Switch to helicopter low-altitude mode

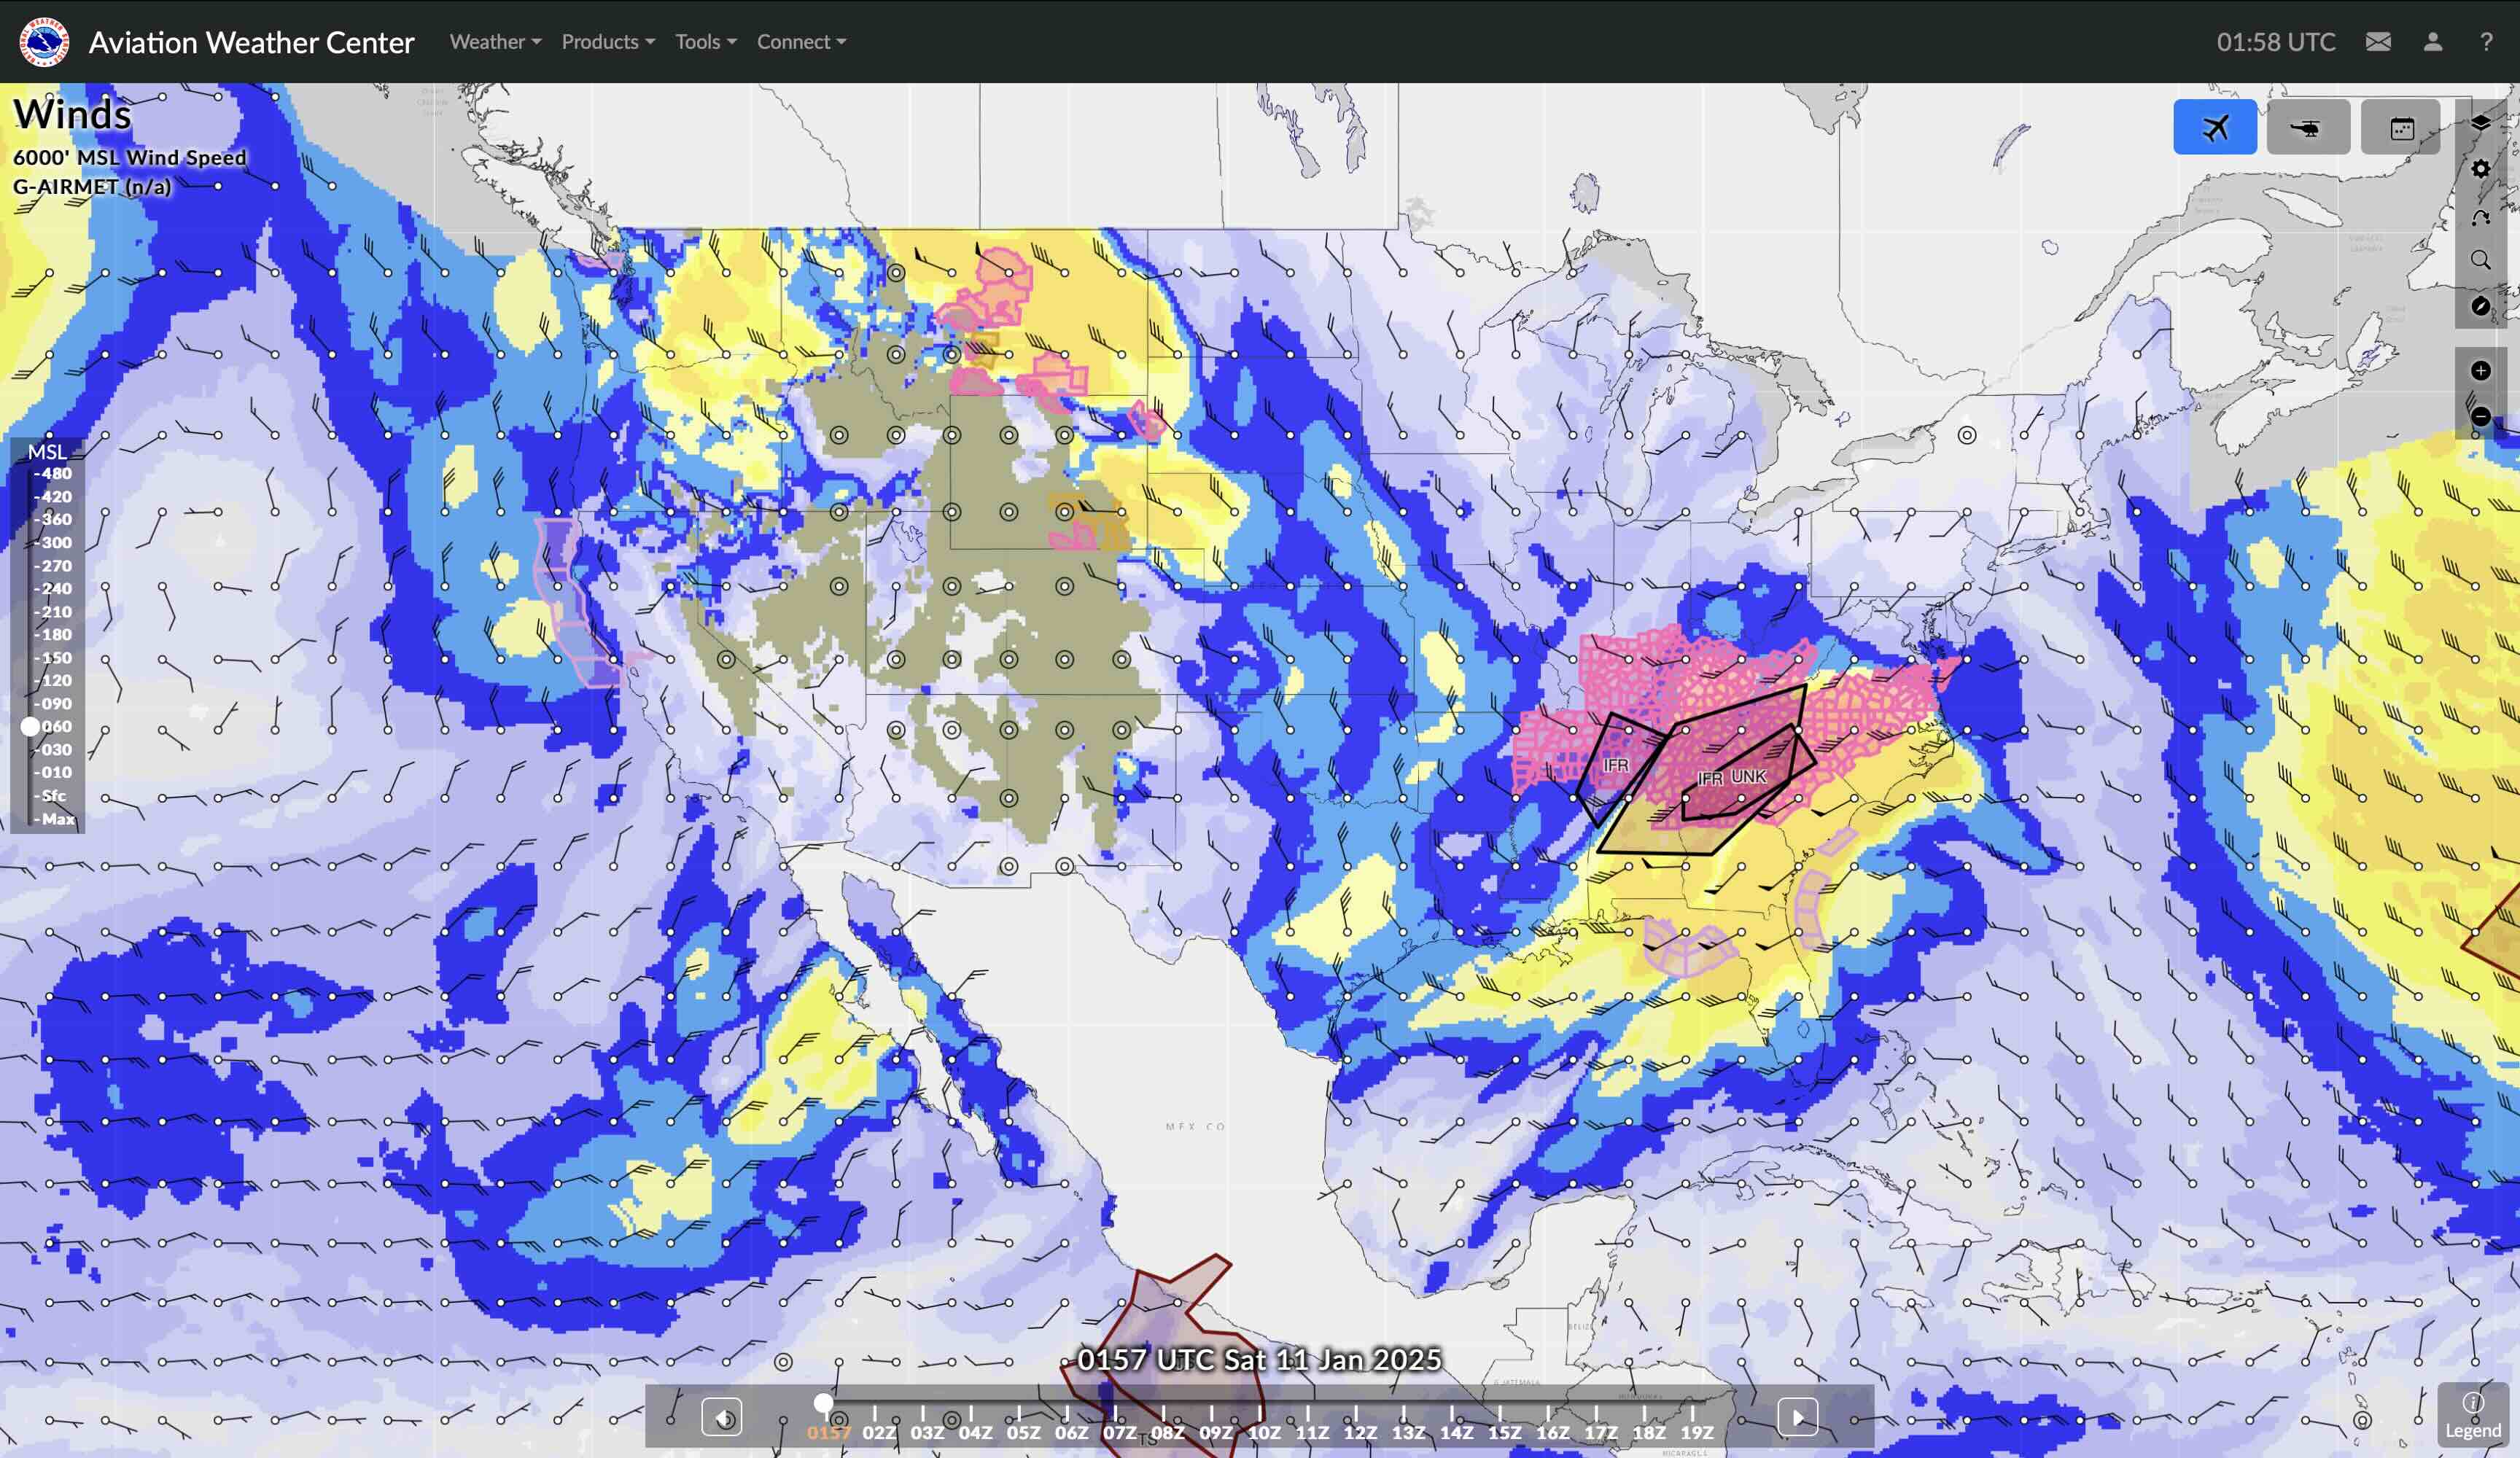(2307, 127)
